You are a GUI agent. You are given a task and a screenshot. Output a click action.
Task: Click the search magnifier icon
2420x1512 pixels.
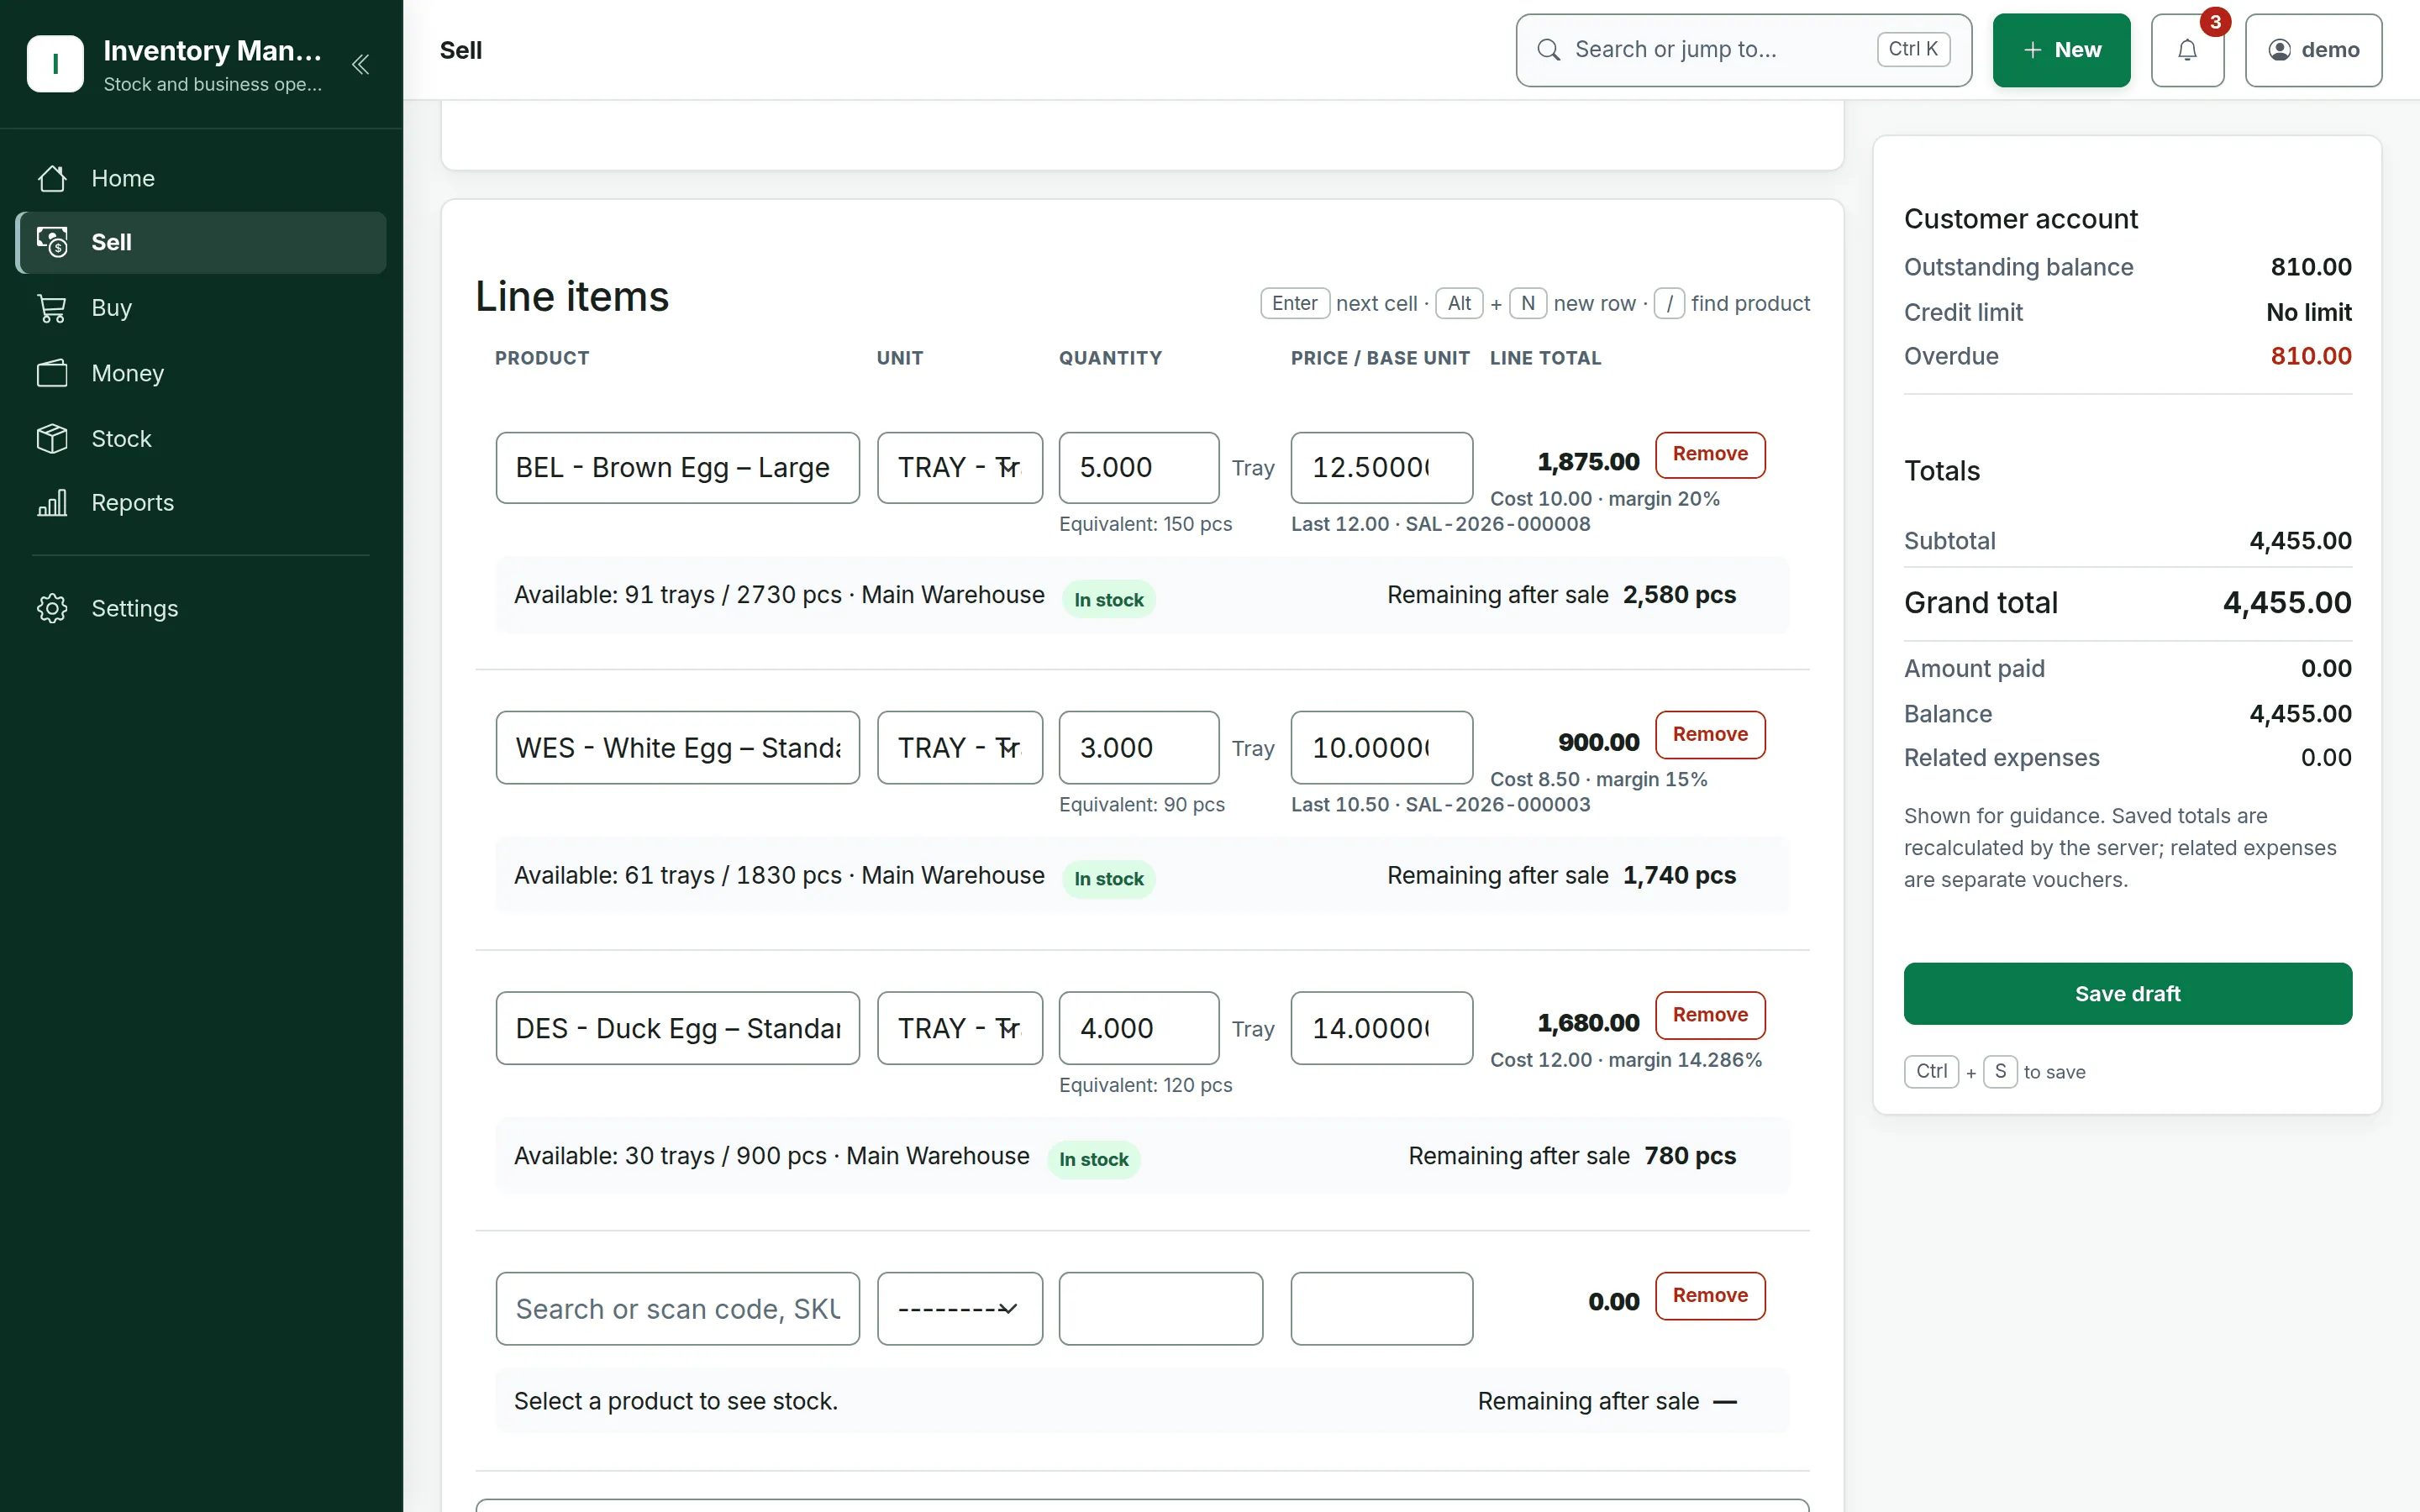1548,50
